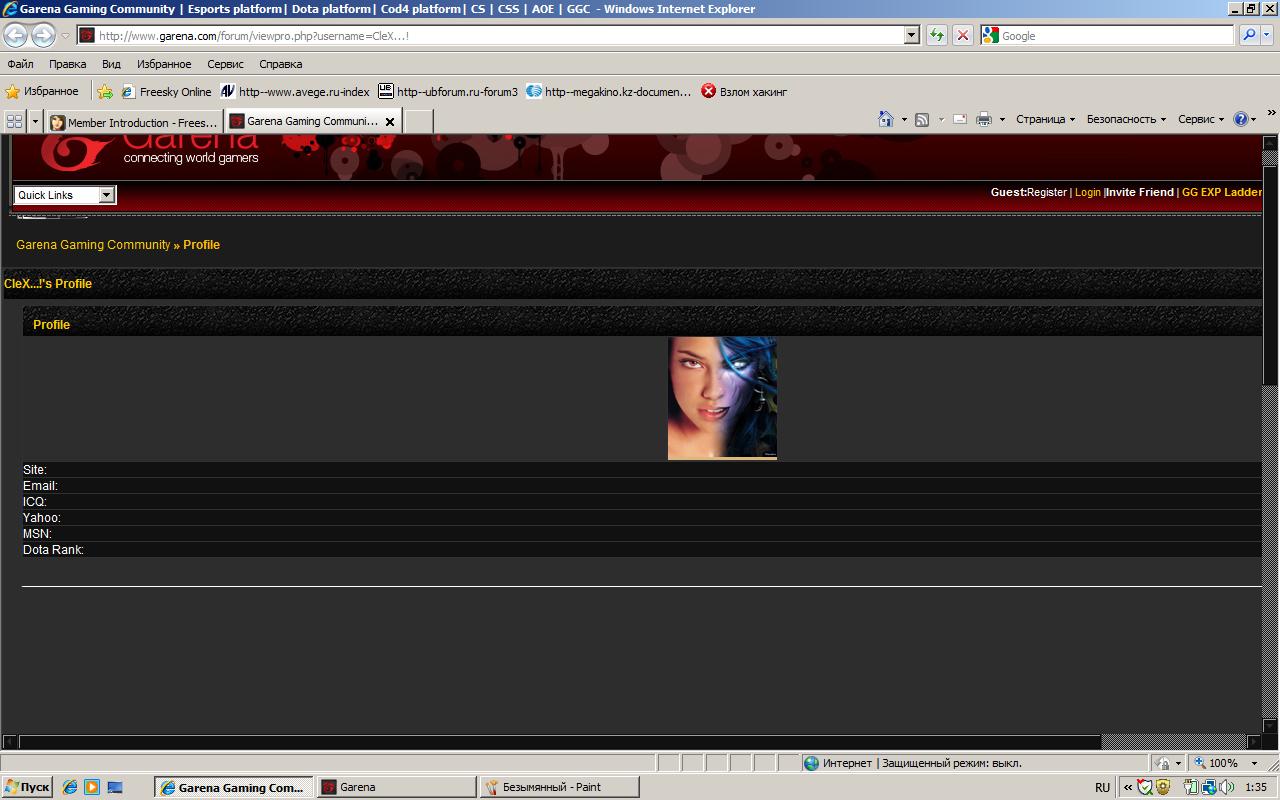Image resolution: width=1280 pixels, height=800 pixels.
Task: Click the GG EXP Ladder link
Action: (1221, 192)
